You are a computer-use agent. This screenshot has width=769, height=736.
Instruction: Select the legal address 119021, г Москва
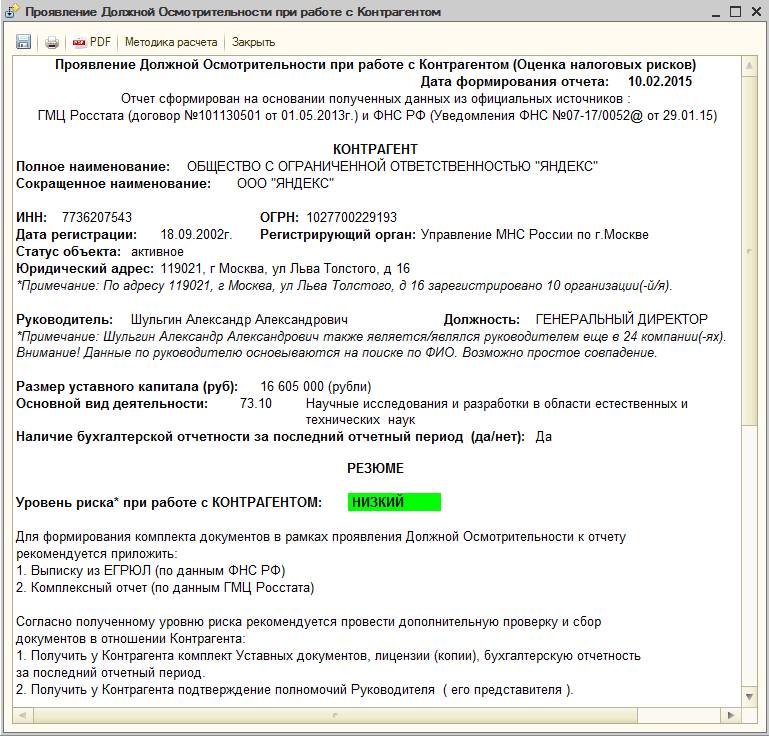coord(285,269)
